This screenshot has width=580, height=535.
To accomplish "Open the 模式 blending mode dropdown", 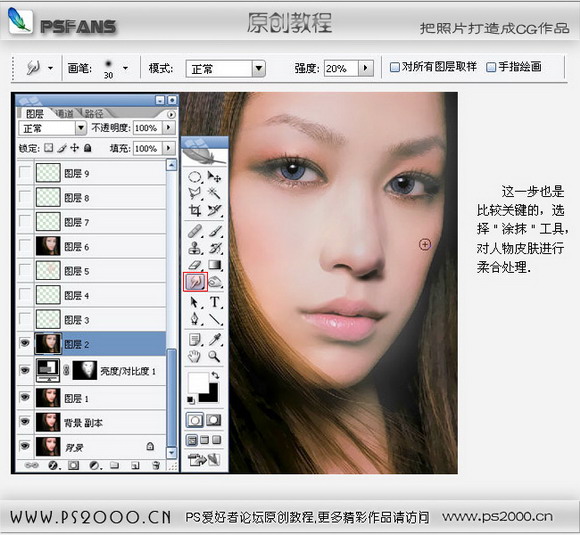I will pyautogui.click(x=259, y=68).
